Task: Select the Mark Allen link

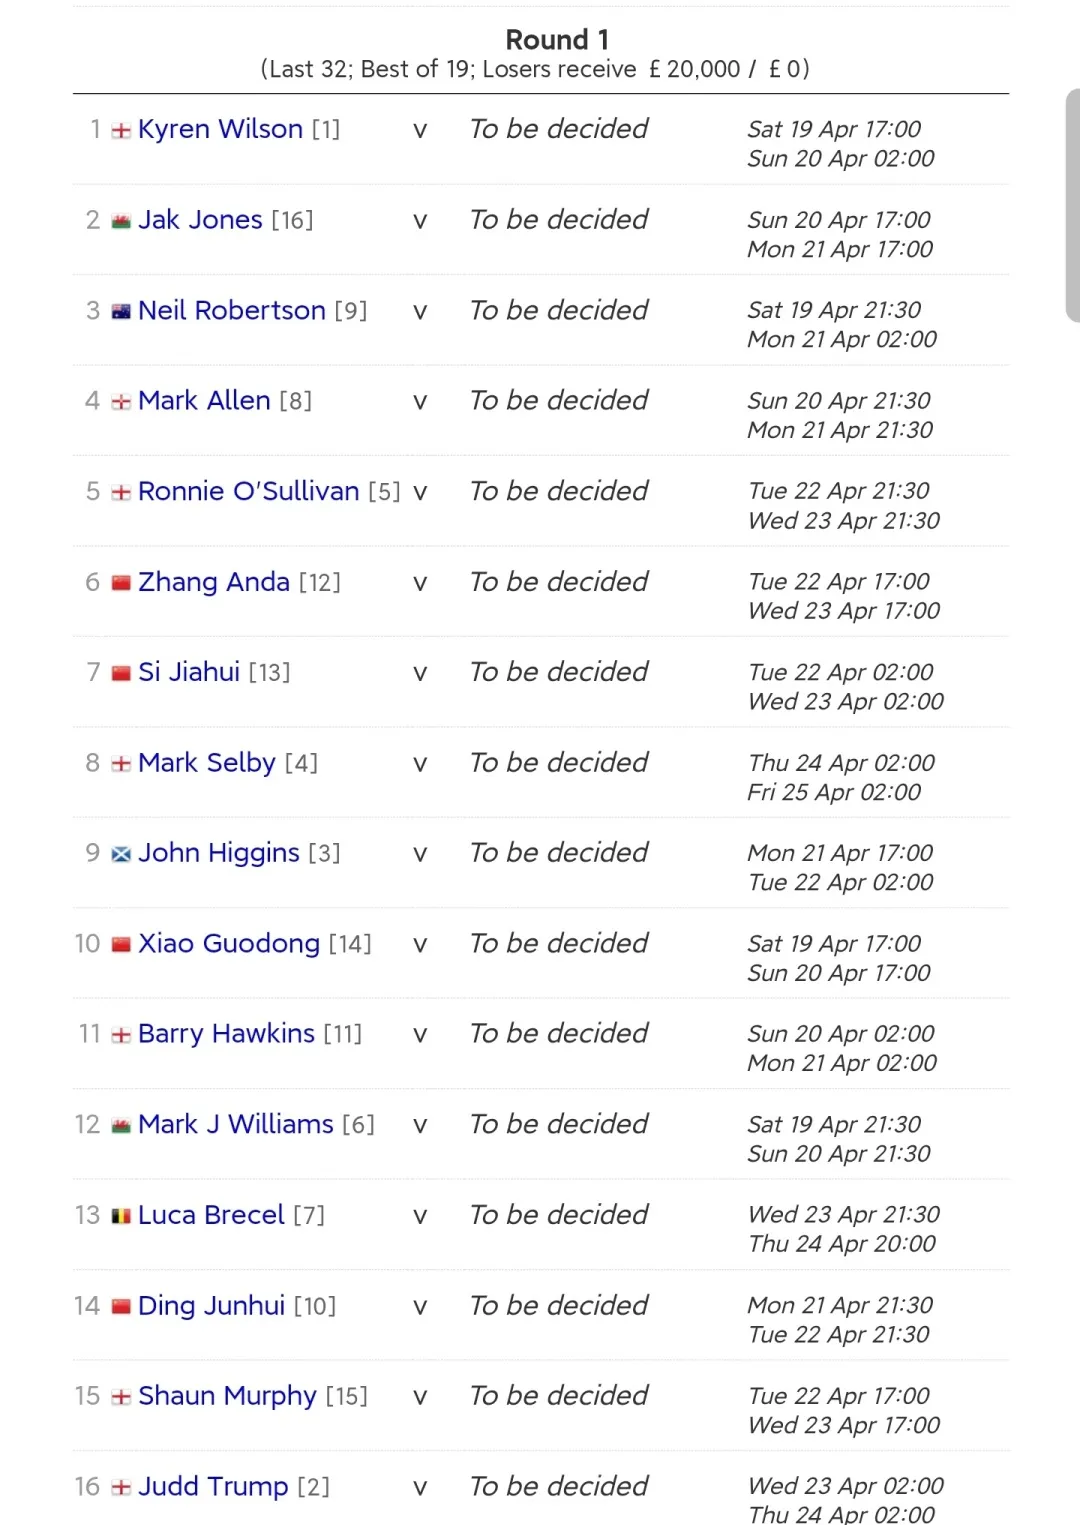Action: coord(204,401)
